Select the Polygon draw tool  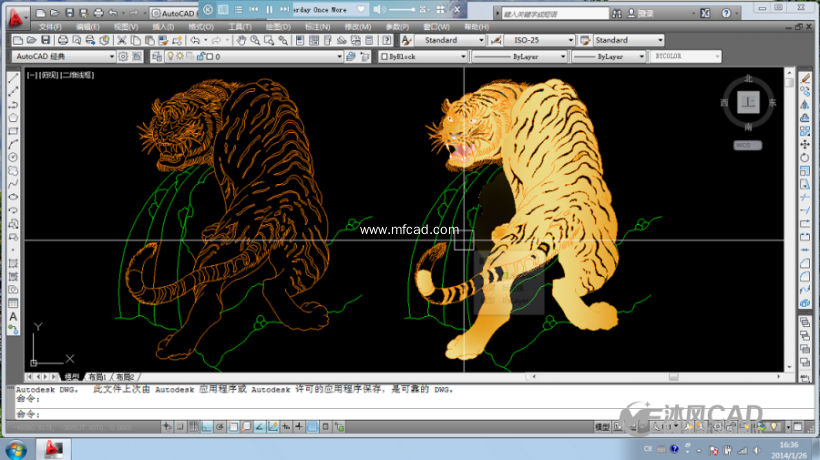click(13, 118)
